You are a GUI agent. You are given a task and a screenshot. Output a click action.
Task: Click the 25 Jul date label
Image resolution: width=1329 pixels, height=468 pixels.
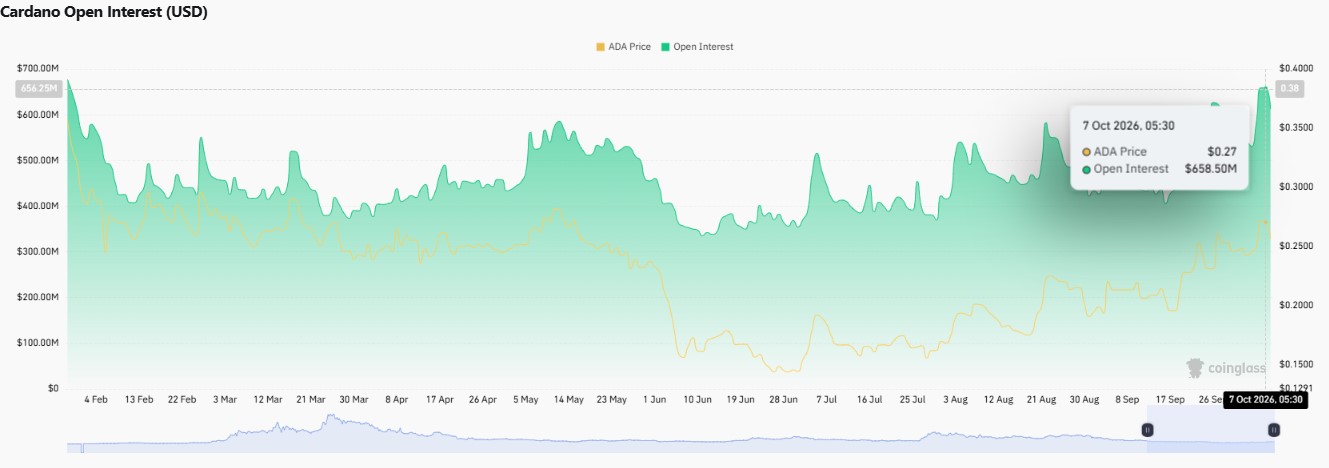click(913, 399)
